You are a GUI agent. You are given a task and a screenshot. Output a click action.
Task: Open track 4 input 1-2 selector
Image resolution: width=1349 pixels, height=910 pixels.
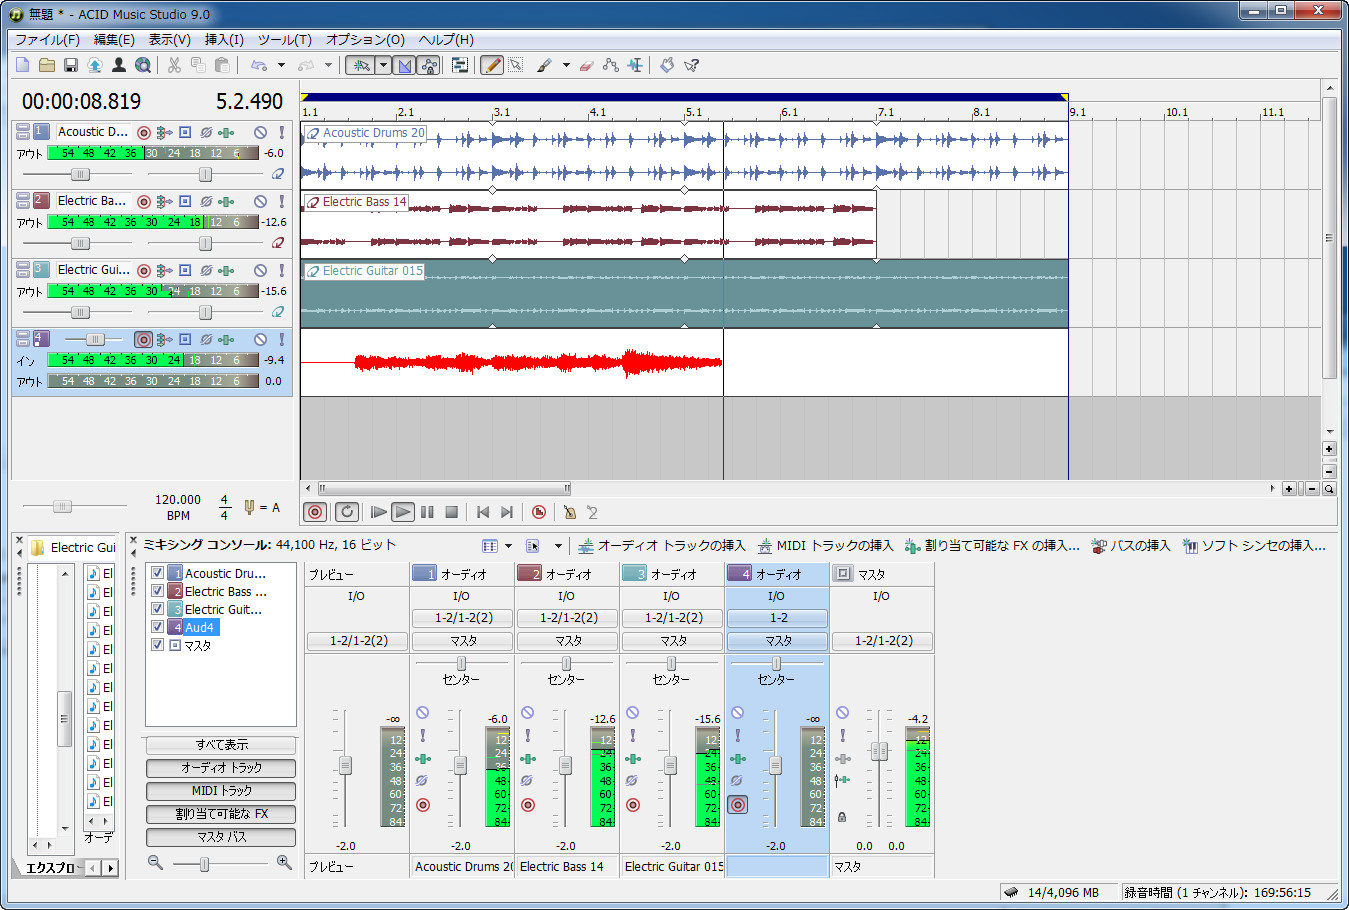coord(778,618)
